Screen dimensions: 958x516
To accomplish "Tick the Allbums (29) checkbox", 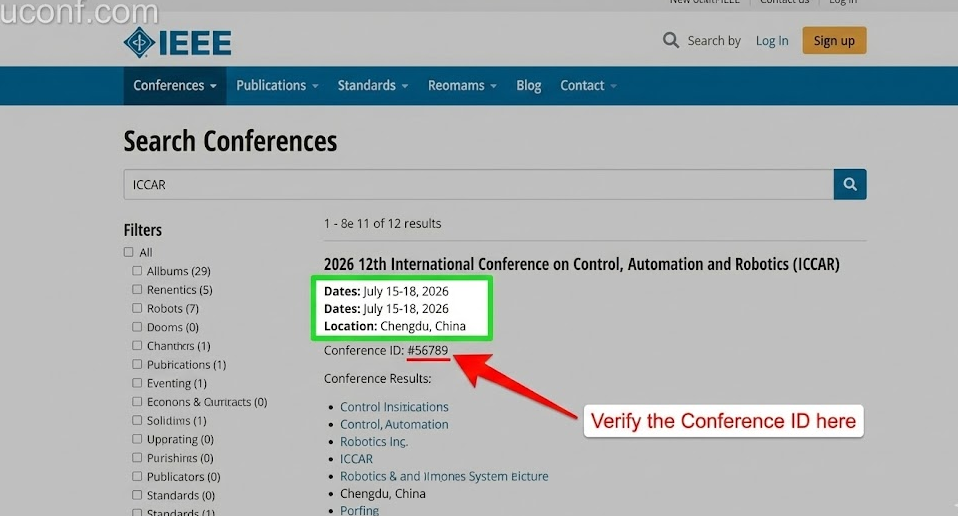I will click(137, 271).
